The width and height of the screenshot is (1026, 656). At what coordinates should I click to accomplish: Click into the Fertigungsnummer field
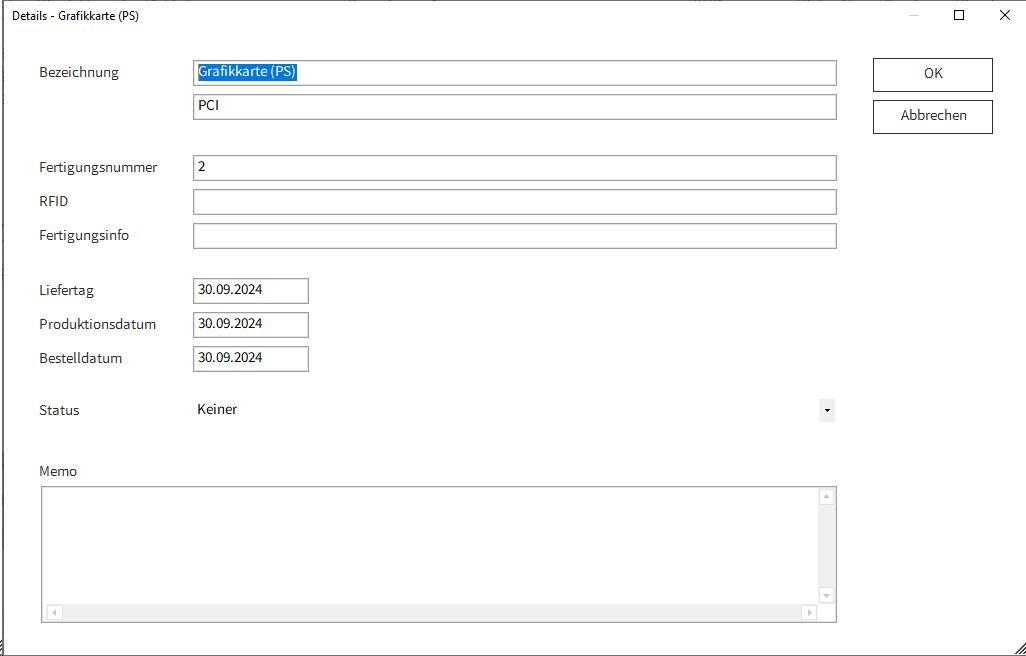[514, 168]
